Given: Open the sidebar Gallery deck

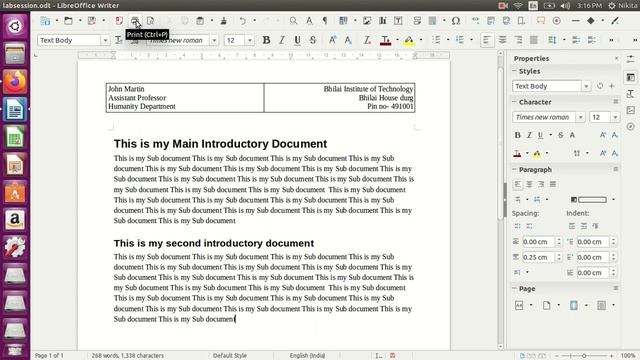Looking at the screenshot, I should 631,110.
